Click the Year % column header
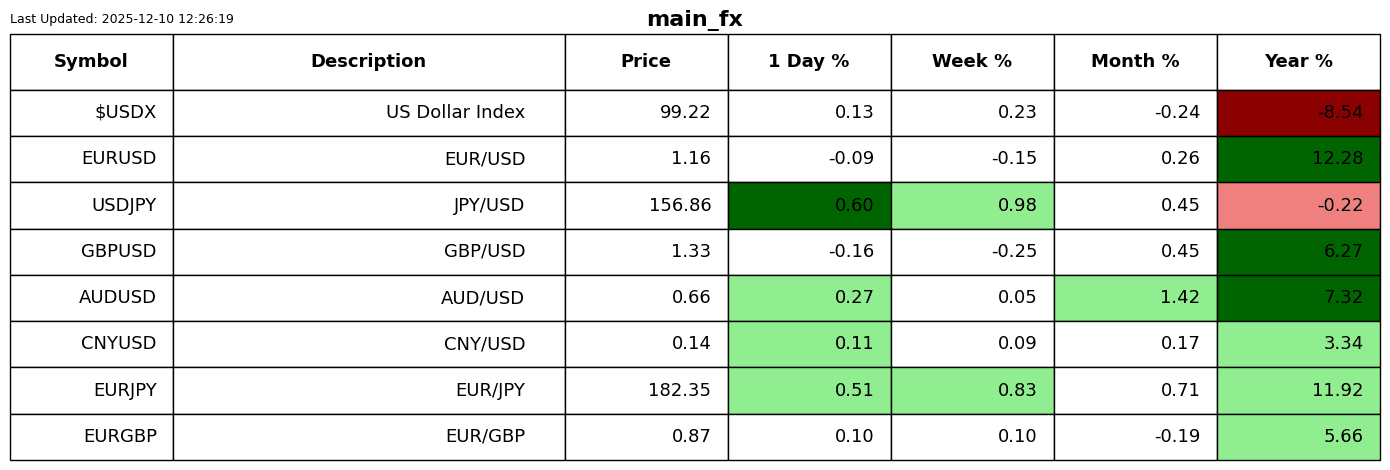Screen dimensions: 1390x470 pyautogui.click(x=1298, y=62)
